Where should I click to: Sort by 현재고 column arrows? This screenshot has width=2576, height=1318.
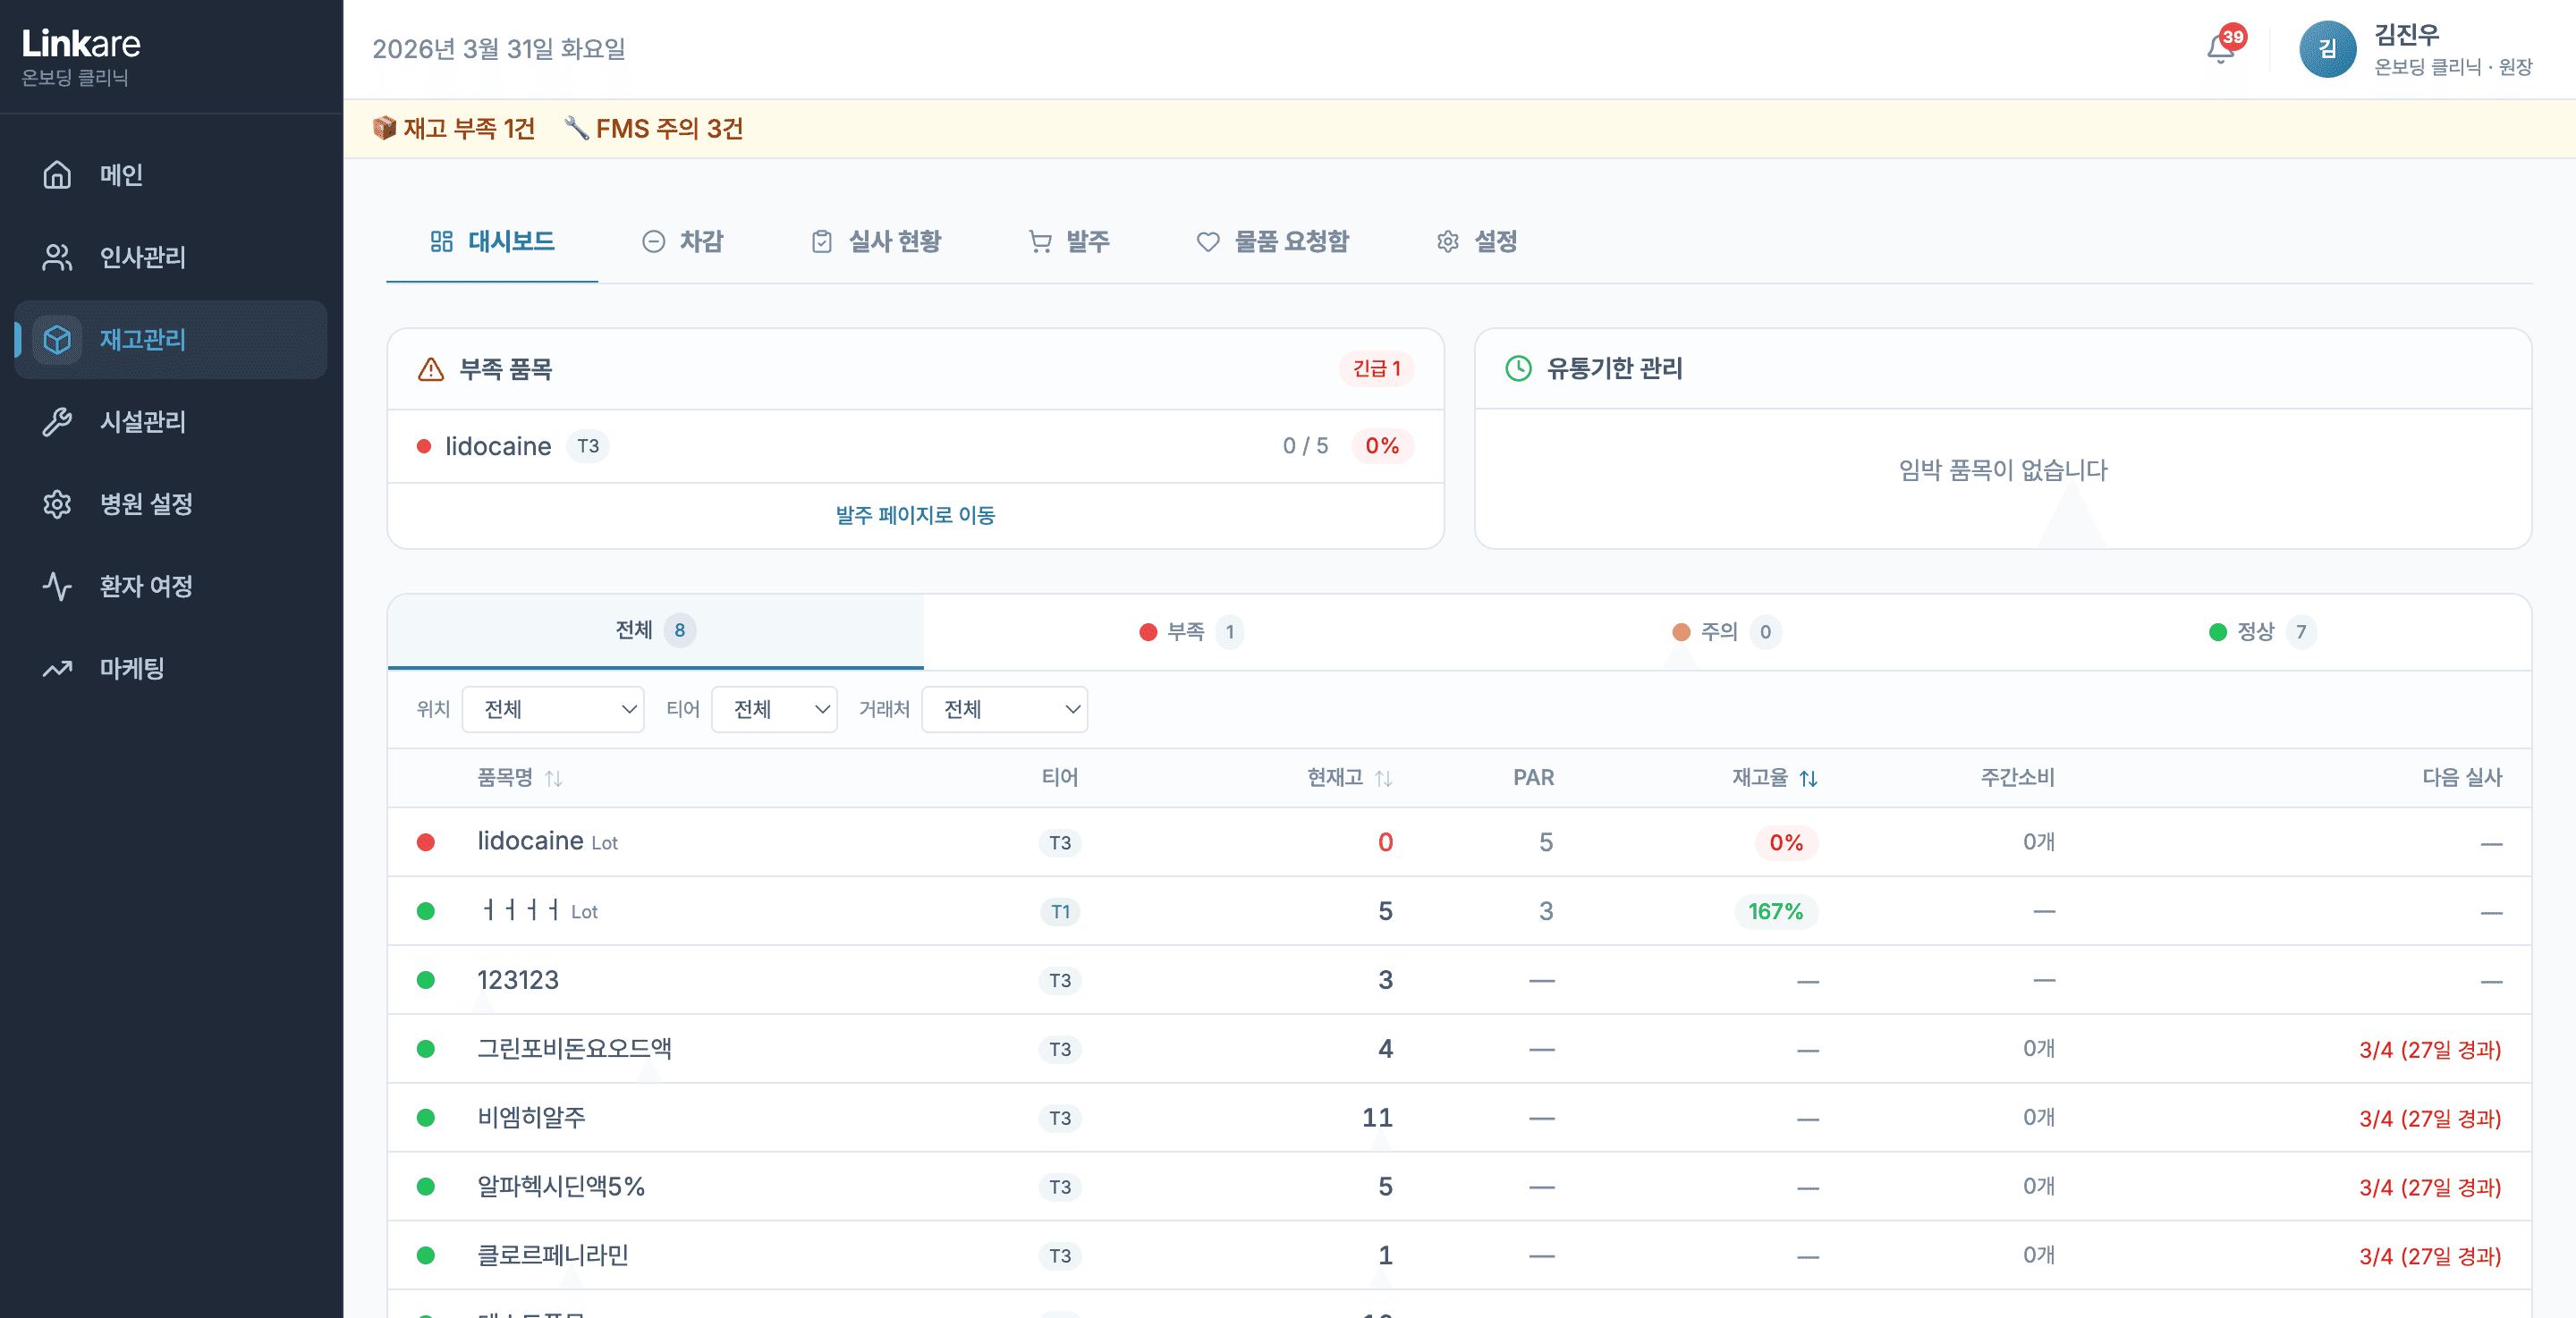[x=1383, y=778]
